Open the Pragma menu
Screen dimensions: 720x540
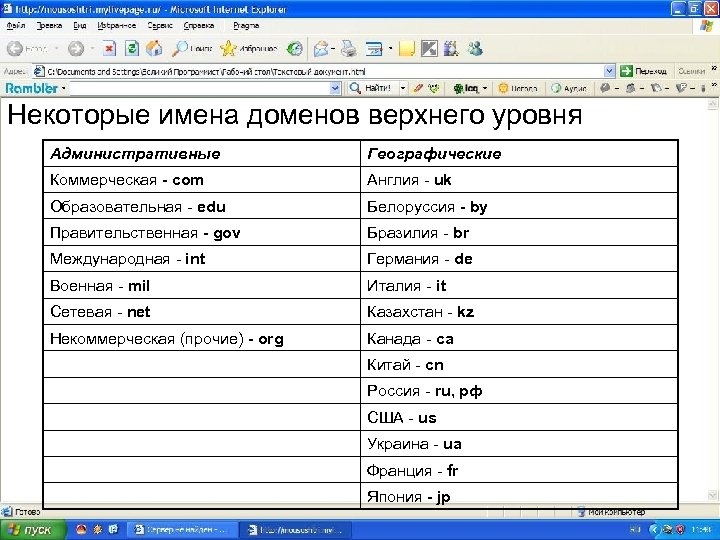246,26
